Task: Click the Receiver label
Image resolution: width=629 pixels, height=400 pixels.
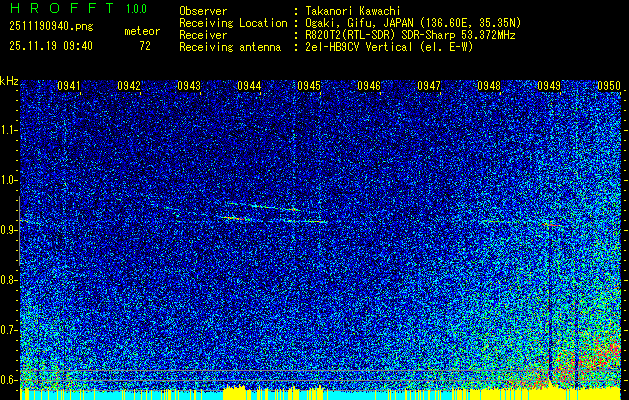Action: pyautogui.click(x=203, y=35)
